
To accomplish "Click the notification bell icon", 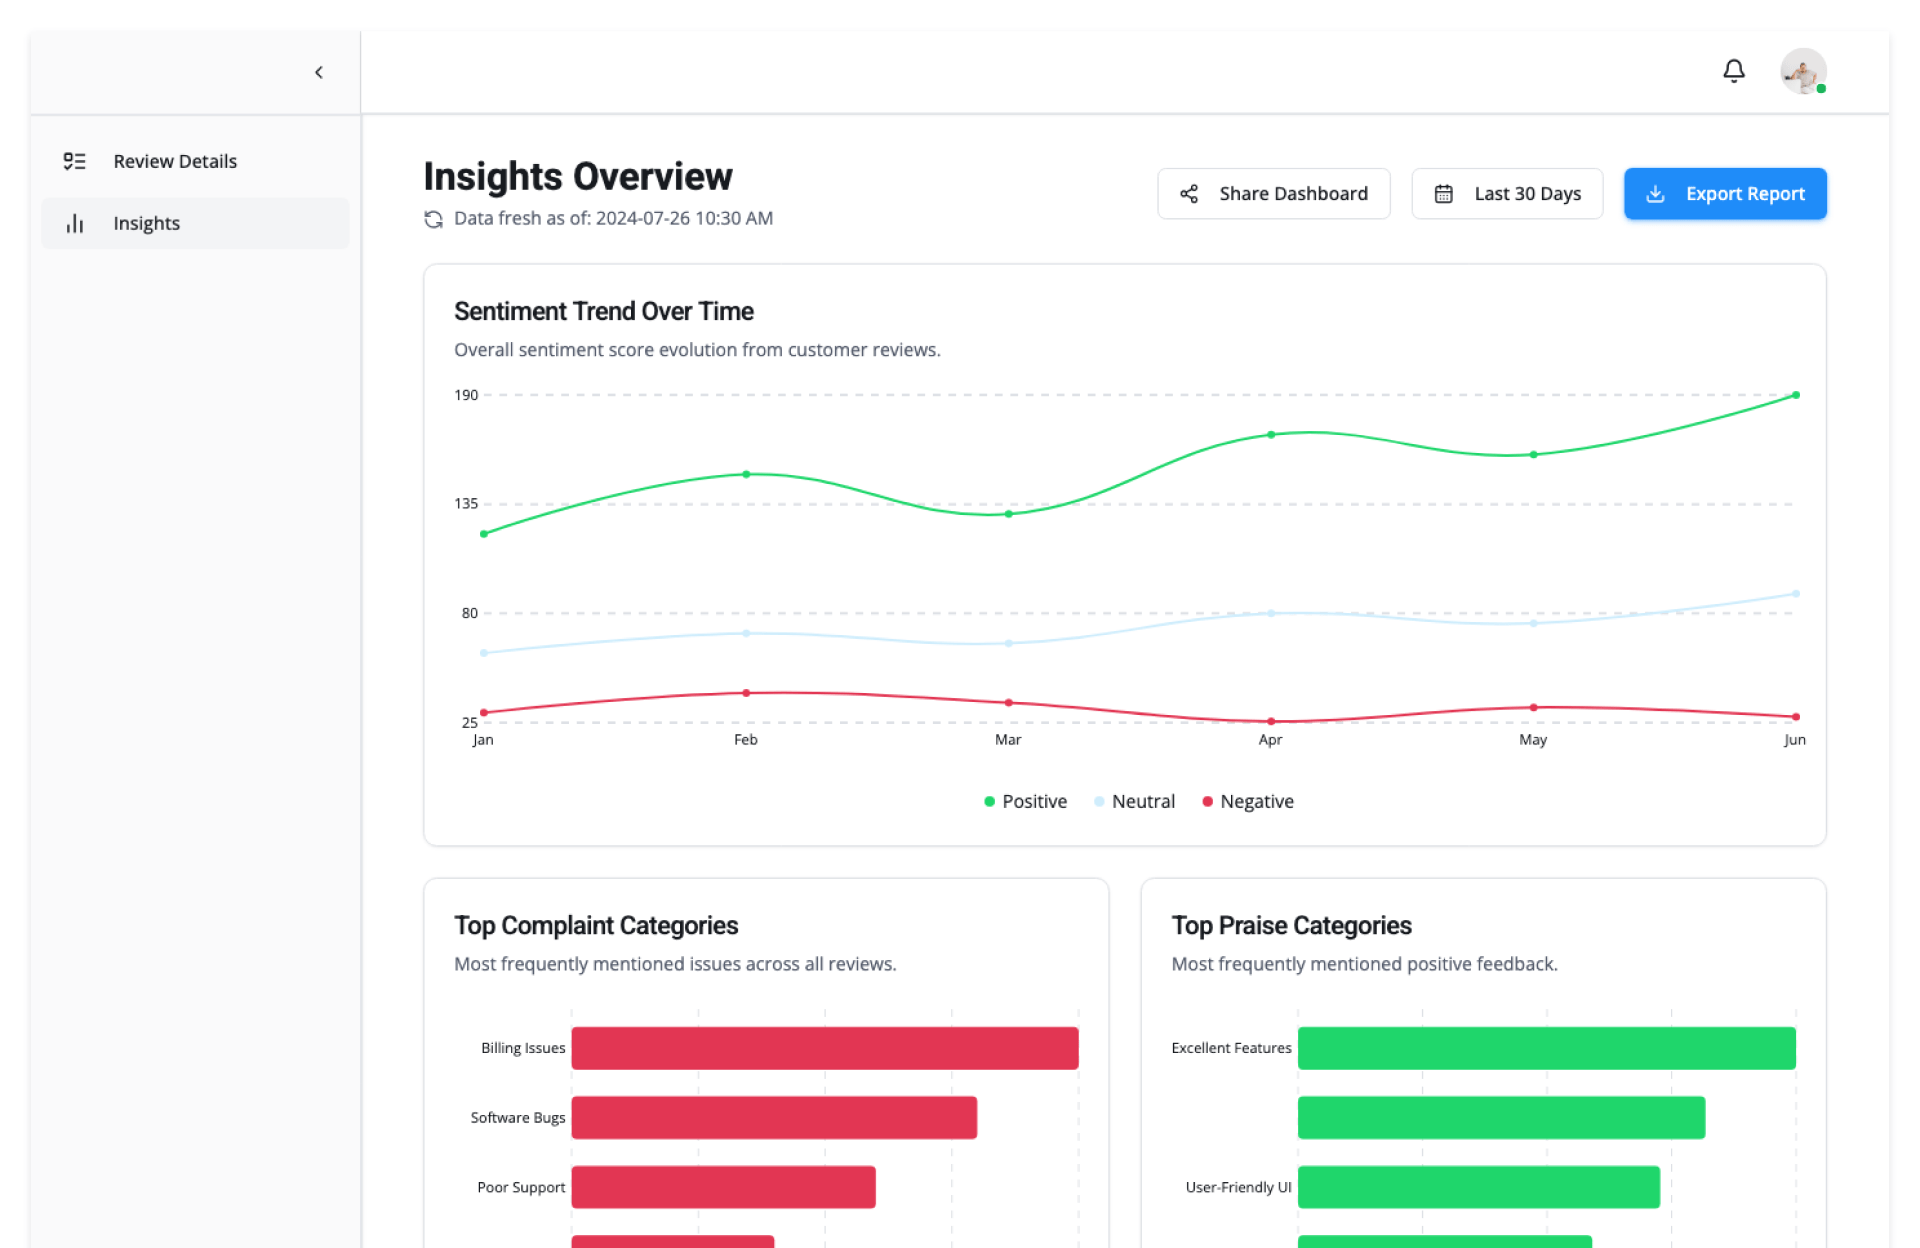I will tap(1733, 71).
